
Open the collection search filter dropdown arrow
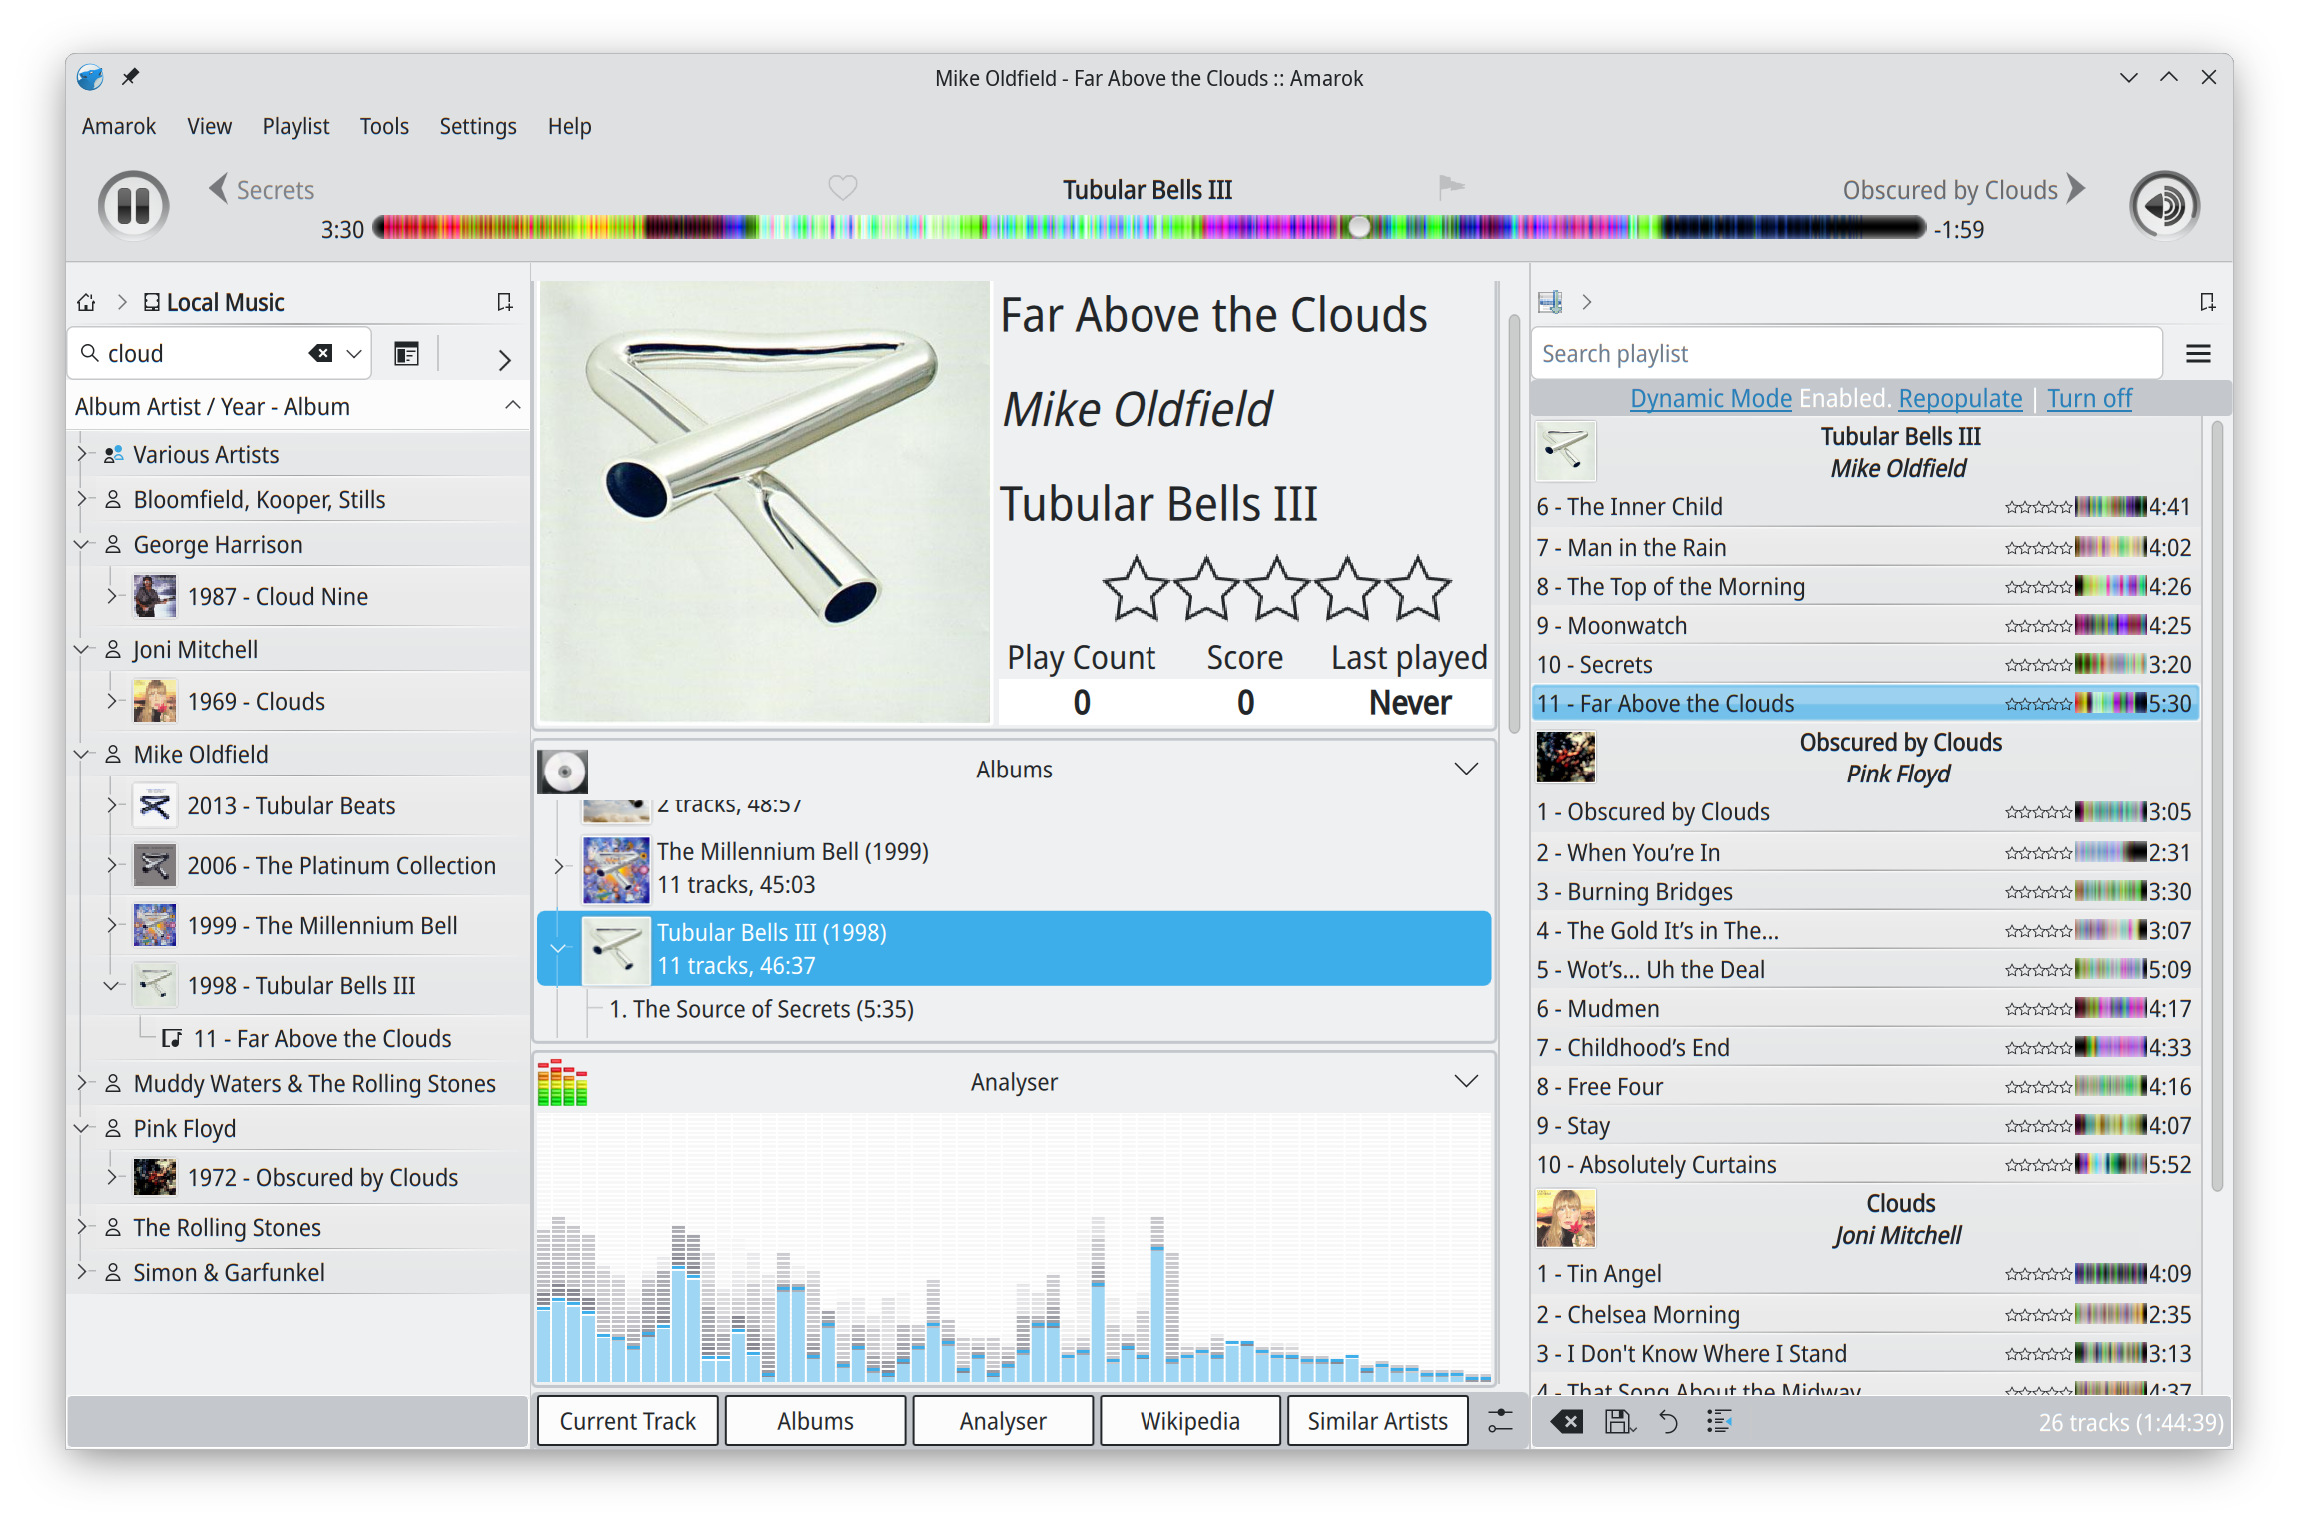point(354,354)
